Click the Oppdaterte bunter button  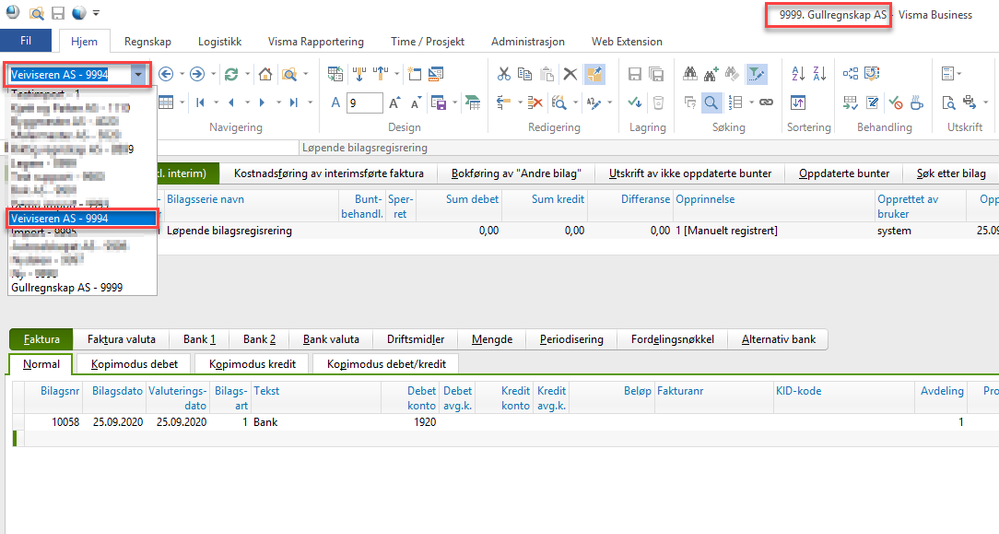coord(844,173)
